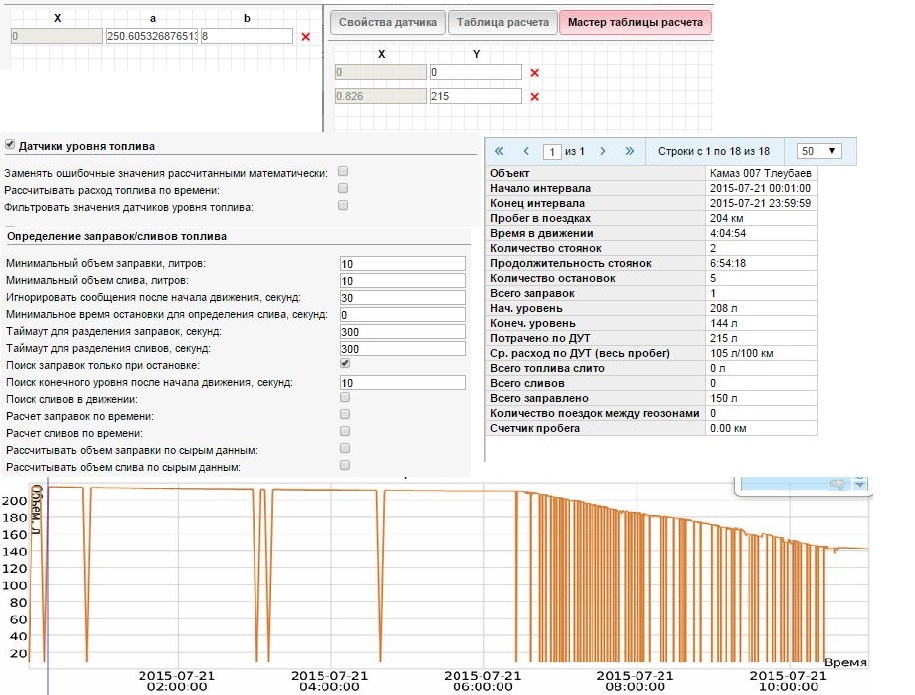This screenshot has height=695, width=915.
Task: Select the 'Мастер таблицы расчета' tab
Action: (x=635, y=23)
